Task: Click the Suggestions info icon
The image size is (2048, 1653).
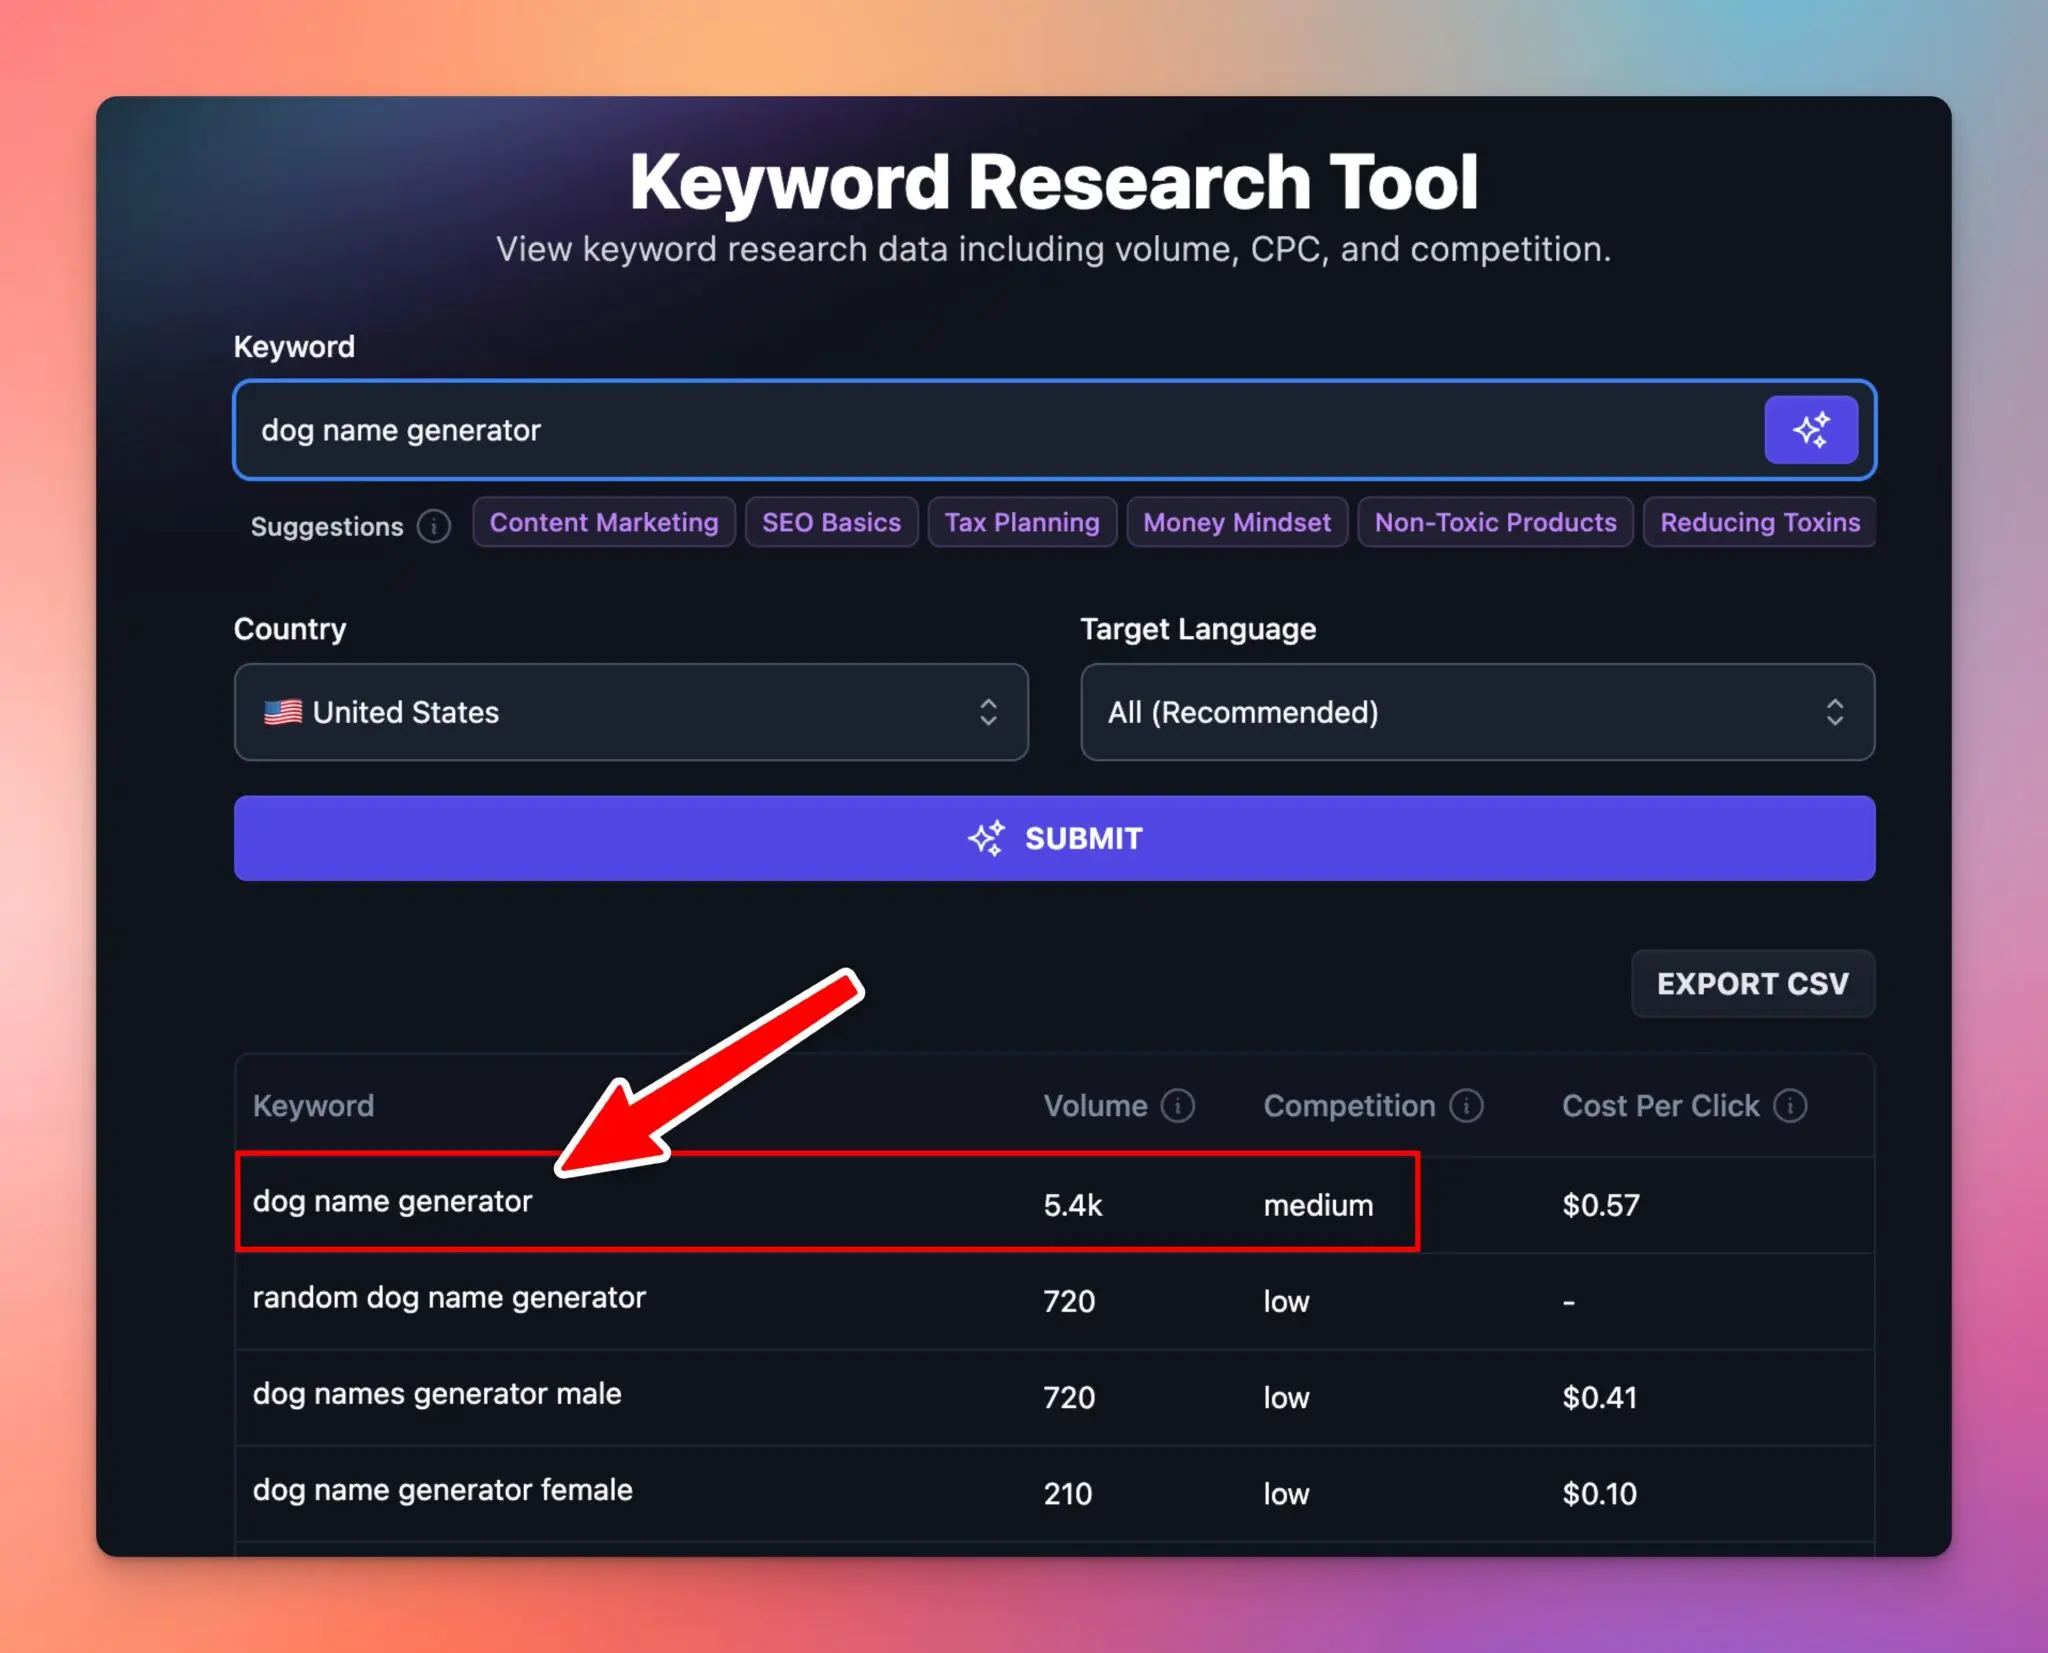Action: [x=434, y=526]
